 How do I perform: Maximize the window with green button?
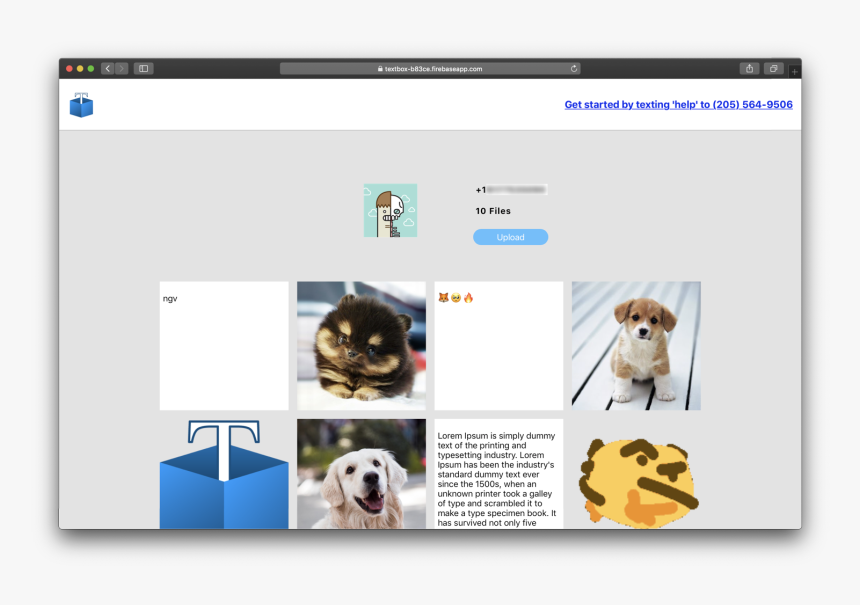(91, 69)
